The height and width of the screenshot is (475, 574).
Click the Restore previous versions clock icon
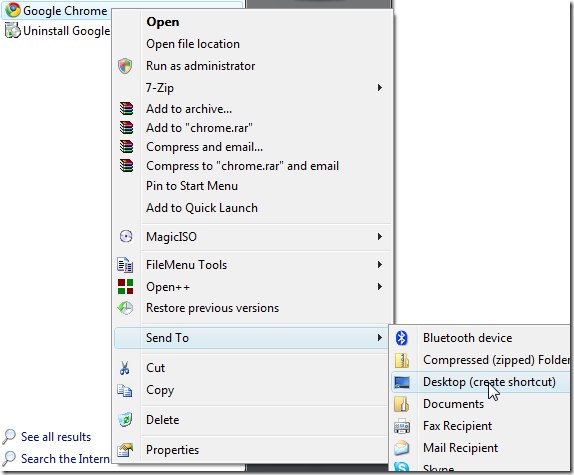click(125, 308)
